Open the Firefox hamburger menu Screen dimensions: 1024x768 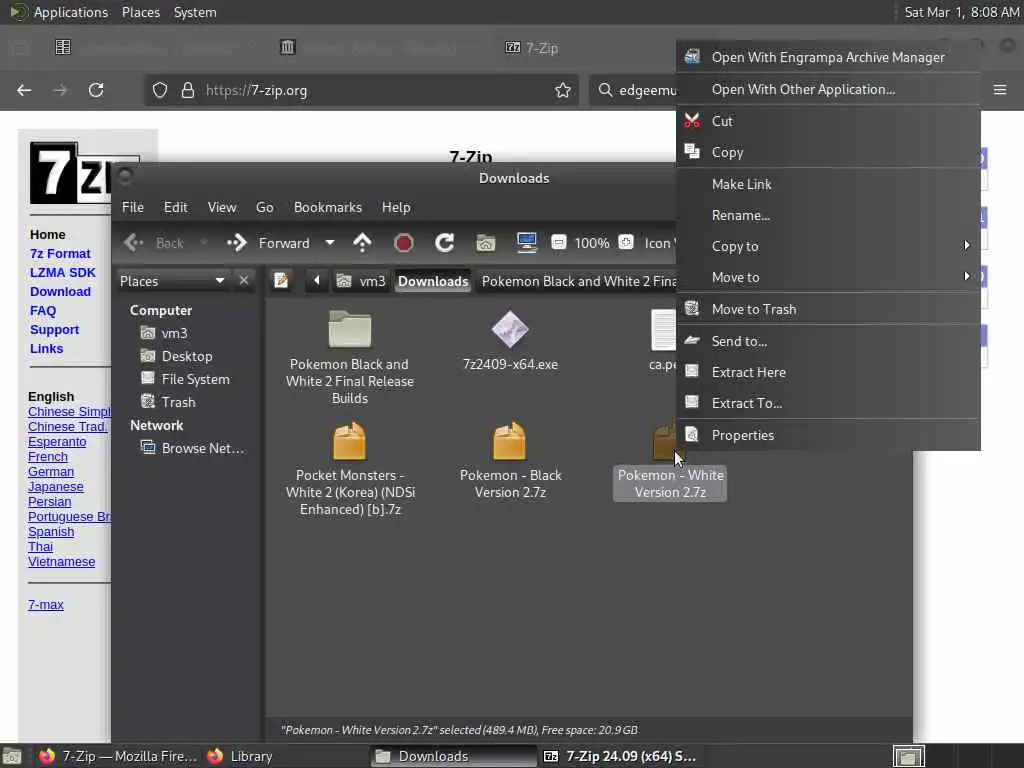click(1000, 89)
